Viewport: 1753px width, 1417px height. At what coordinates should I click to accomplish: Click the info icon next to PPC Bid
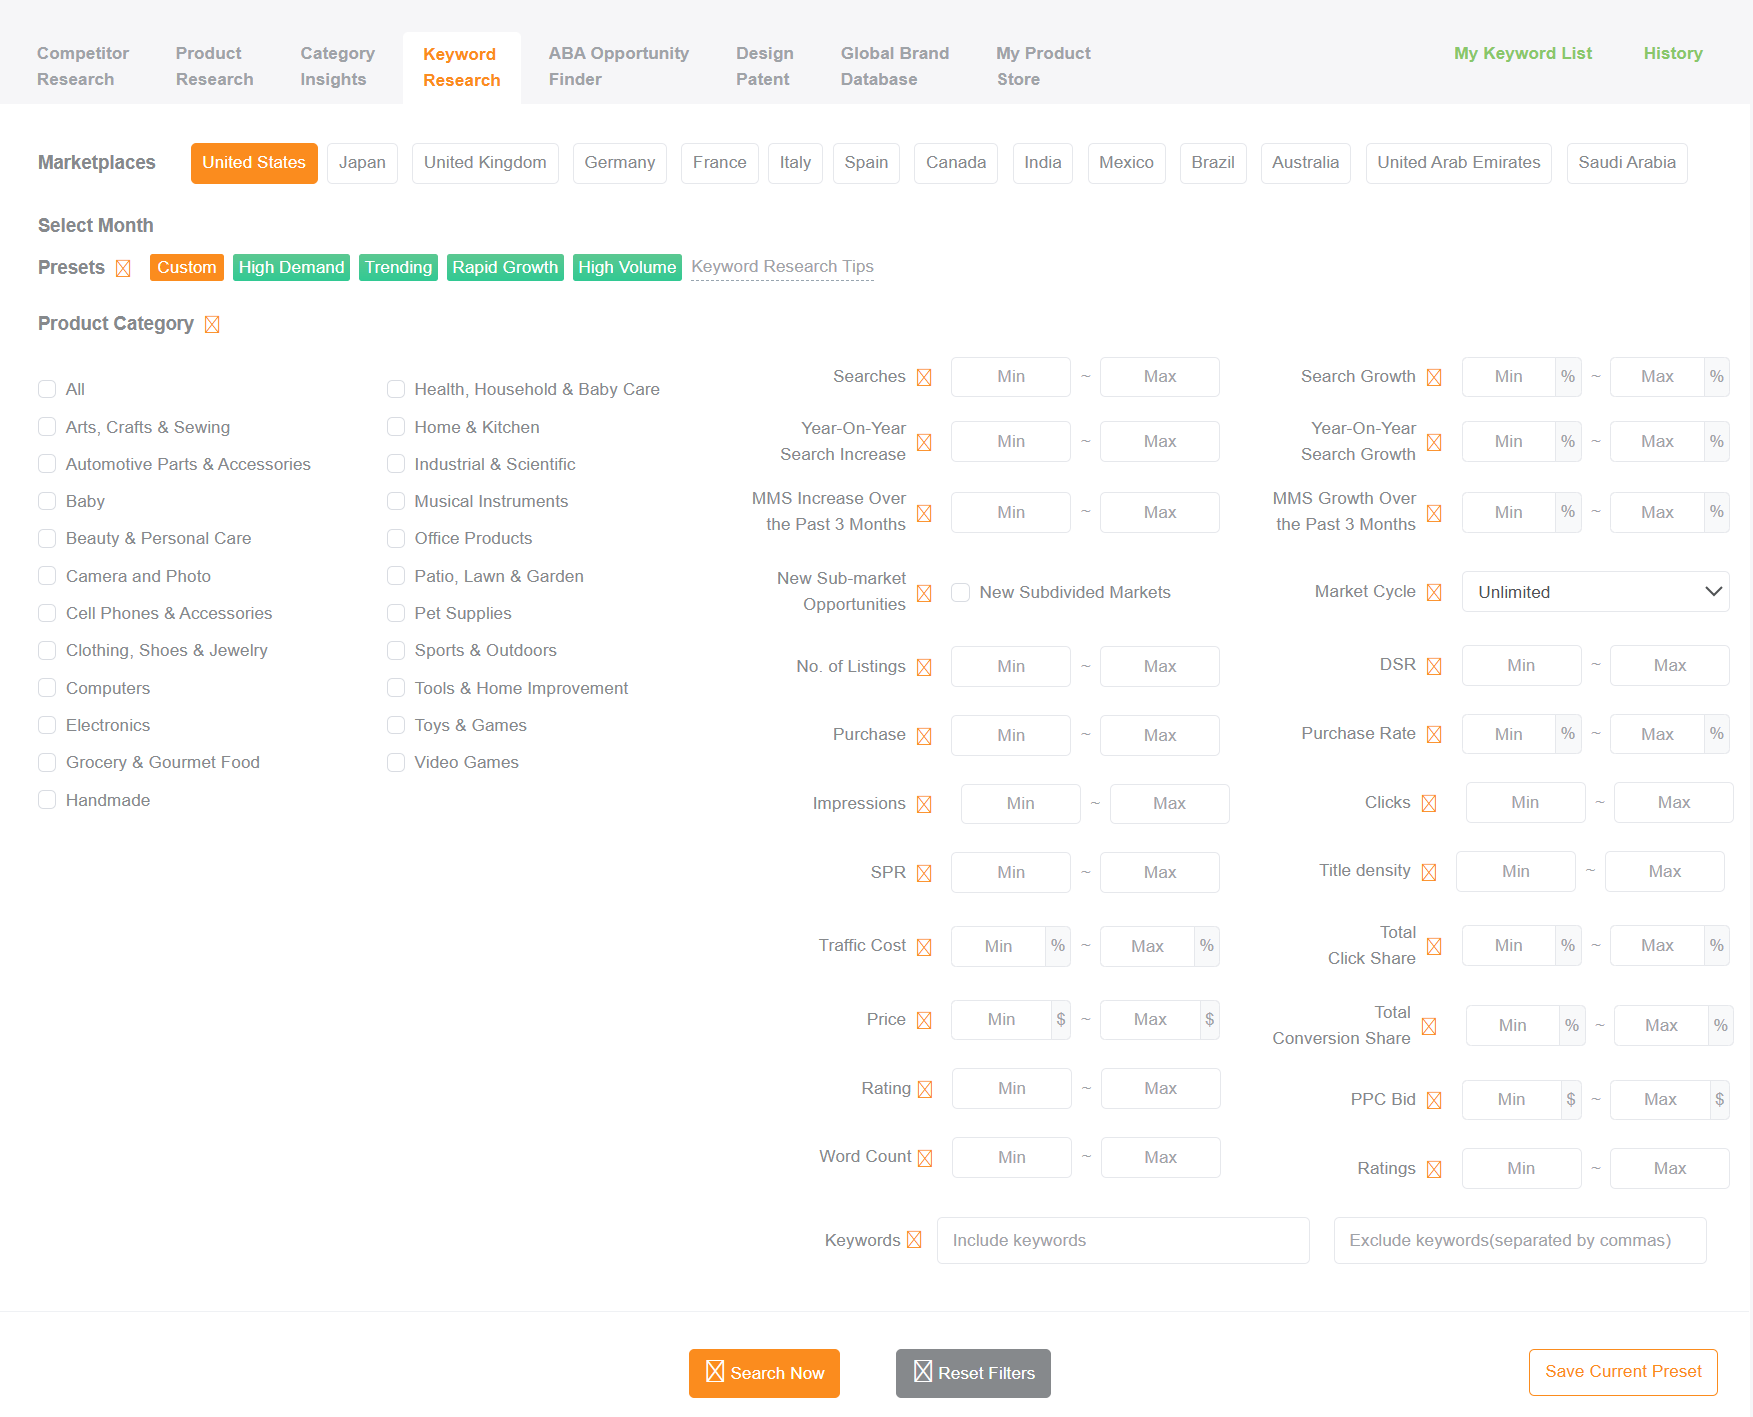(x=1435, y=1099)
